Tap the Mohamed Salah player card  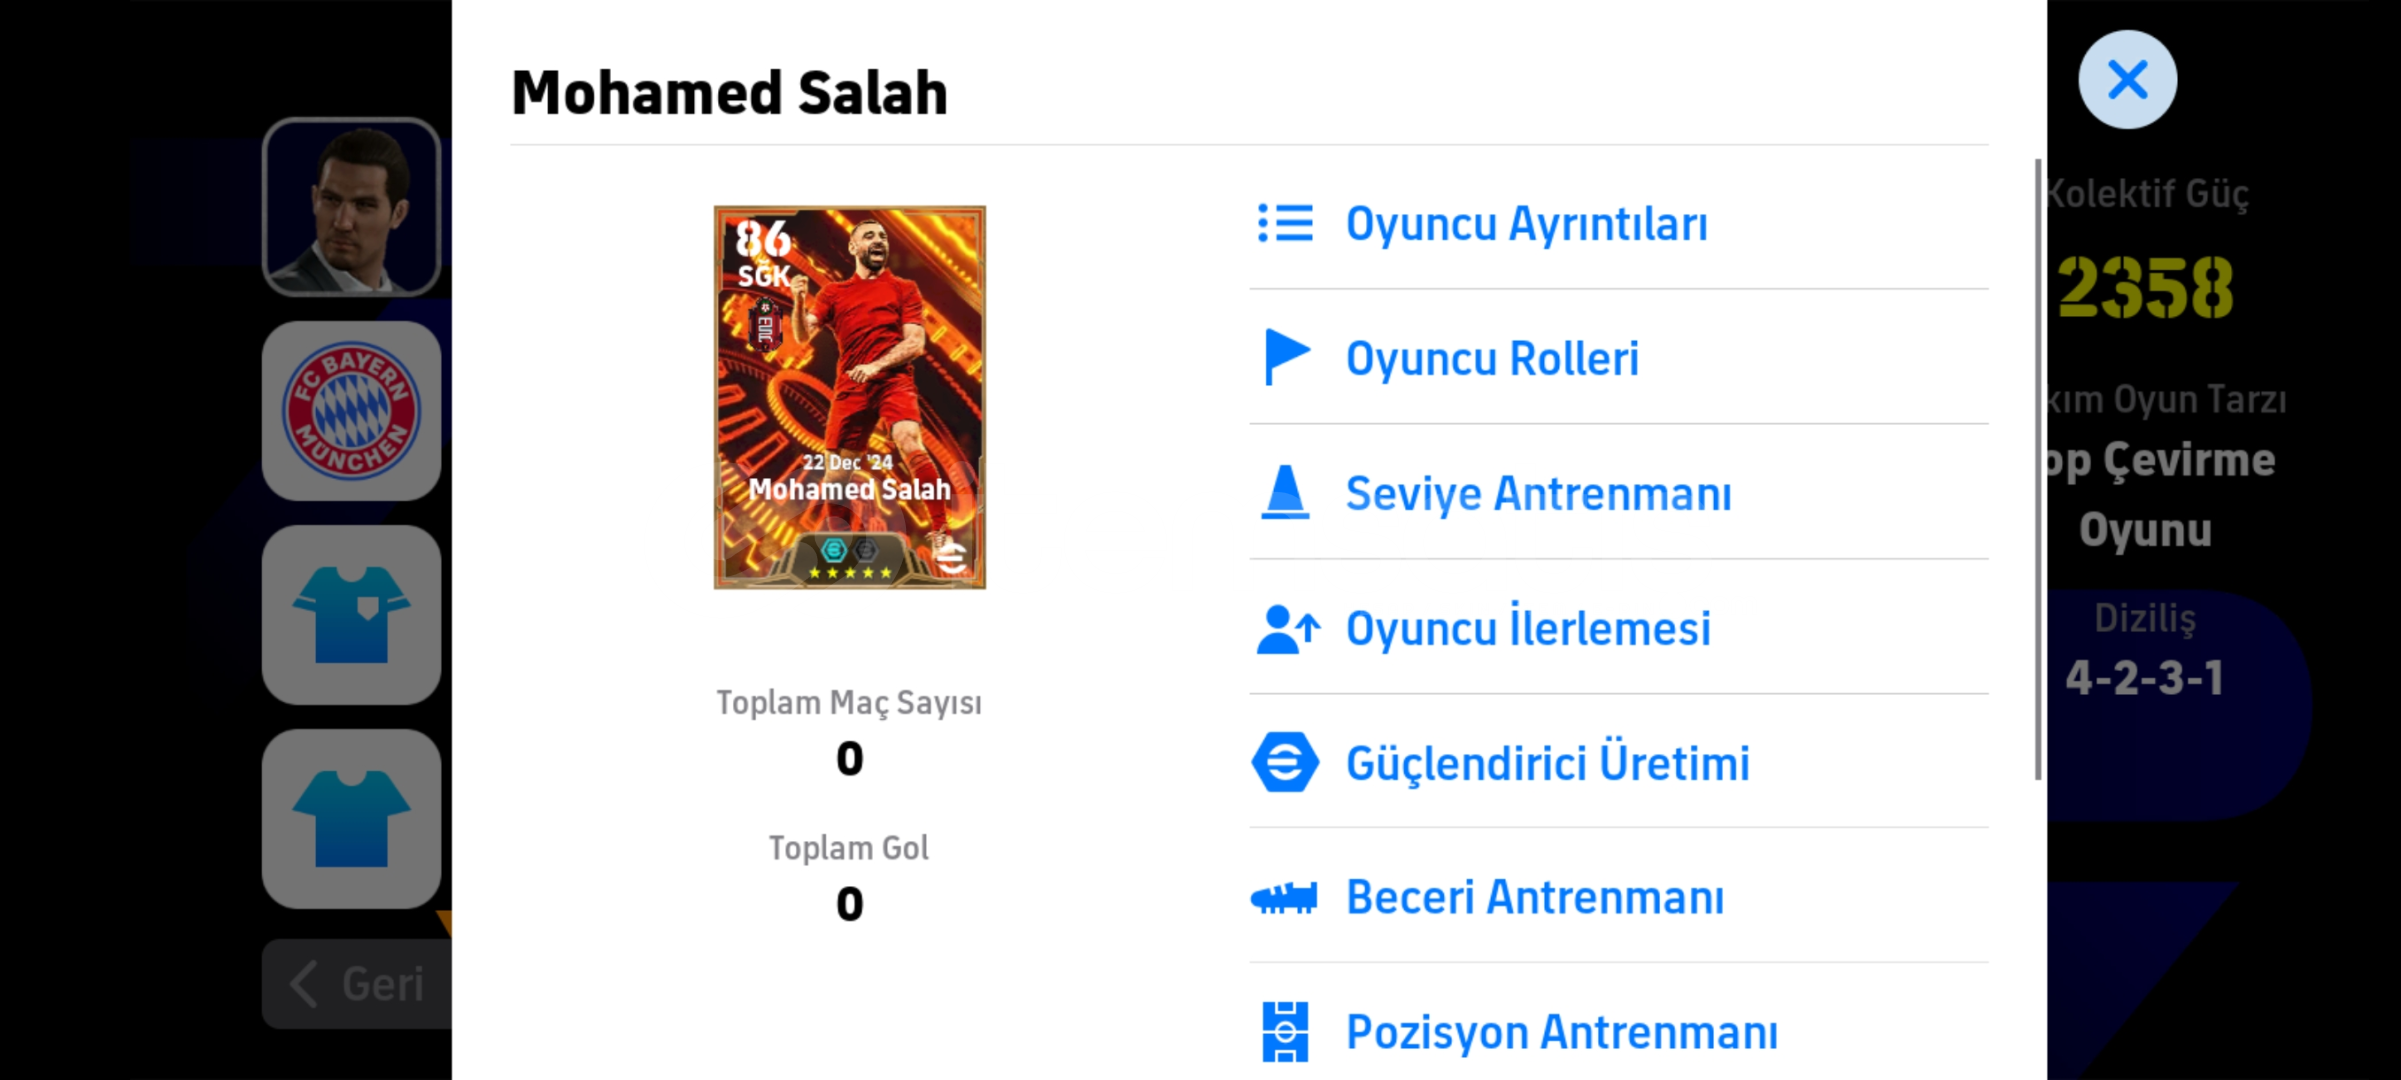(x=849, y=397)
